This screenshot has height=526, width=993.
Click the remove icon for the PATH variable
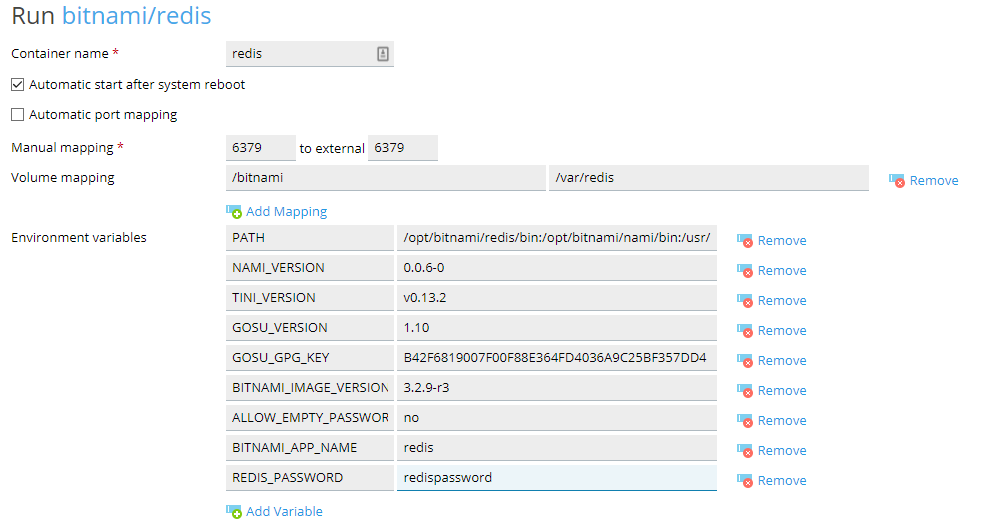[745, 241]
